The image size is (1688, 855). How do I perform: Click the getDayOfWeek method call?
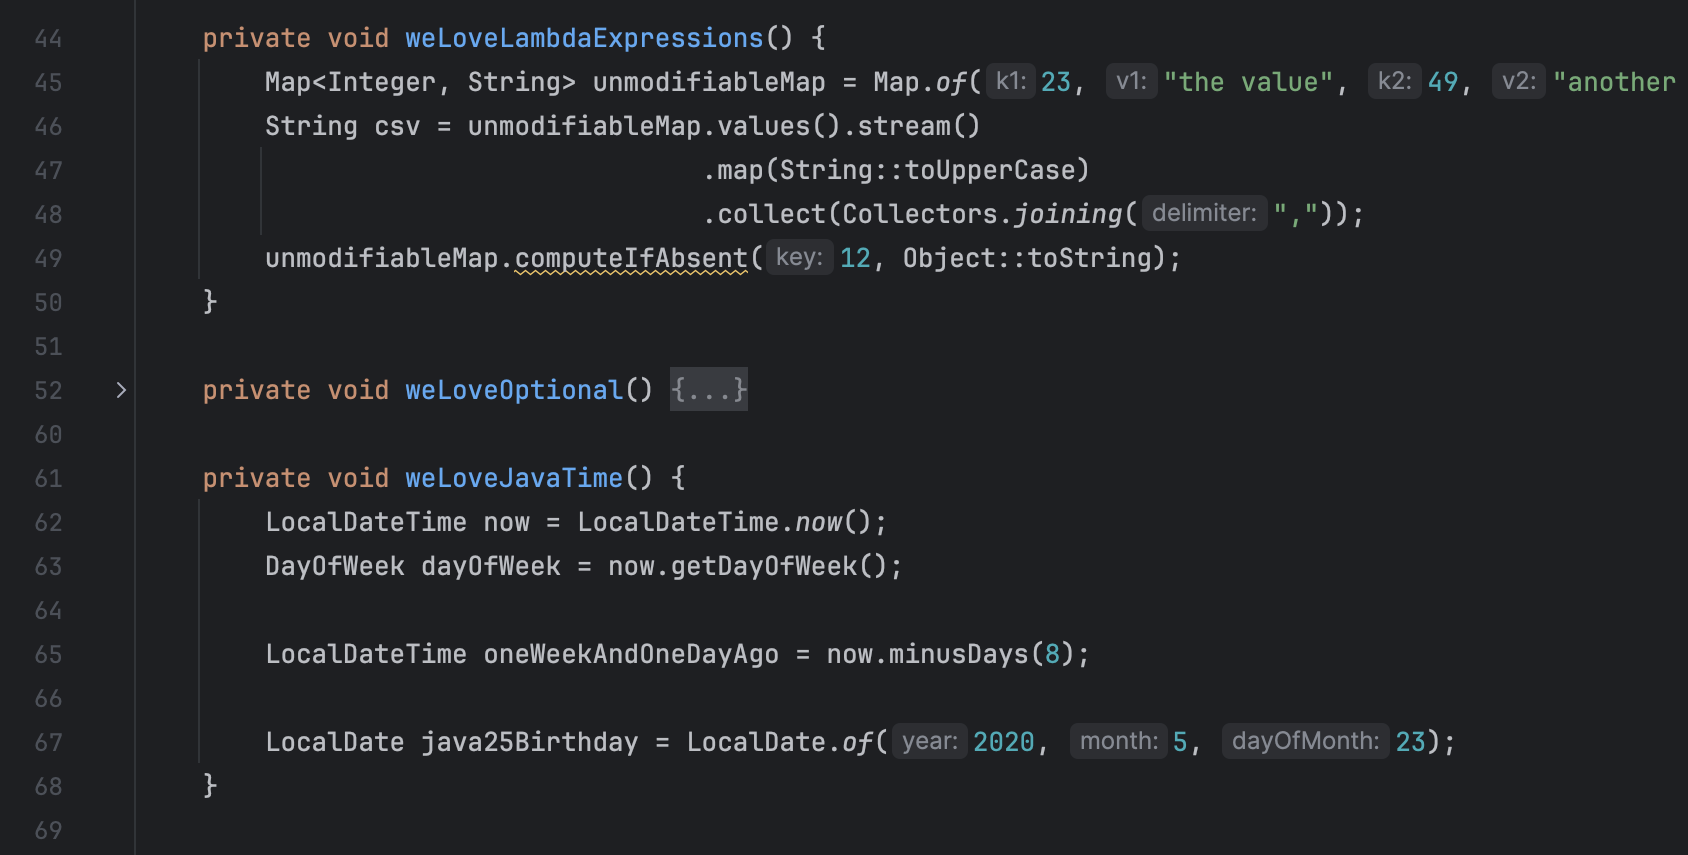764,566
